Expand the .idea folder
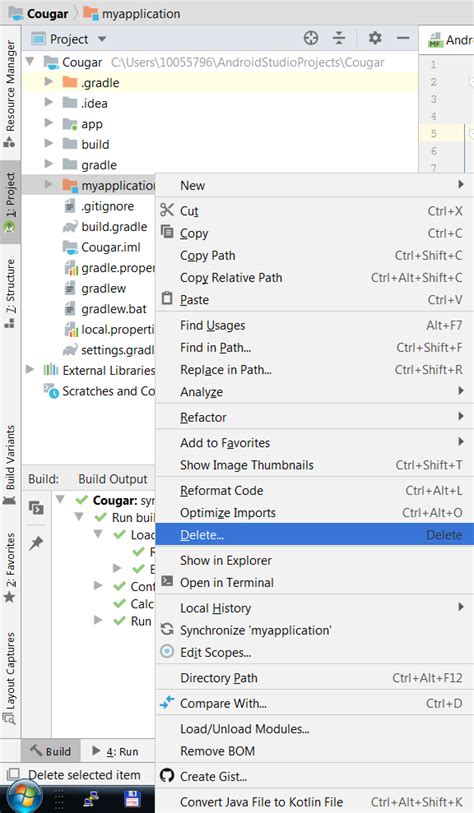 click(48, 103)
